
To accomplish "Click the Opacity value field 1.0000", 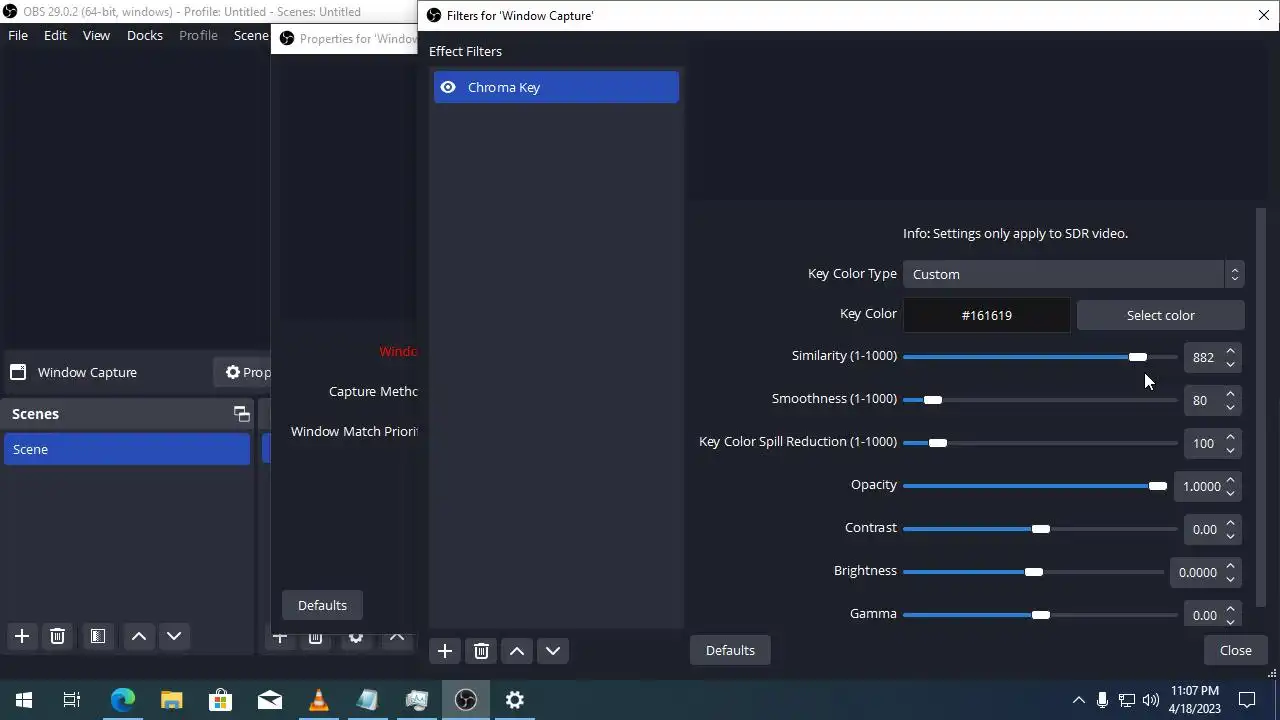I will click(1200, 486).
